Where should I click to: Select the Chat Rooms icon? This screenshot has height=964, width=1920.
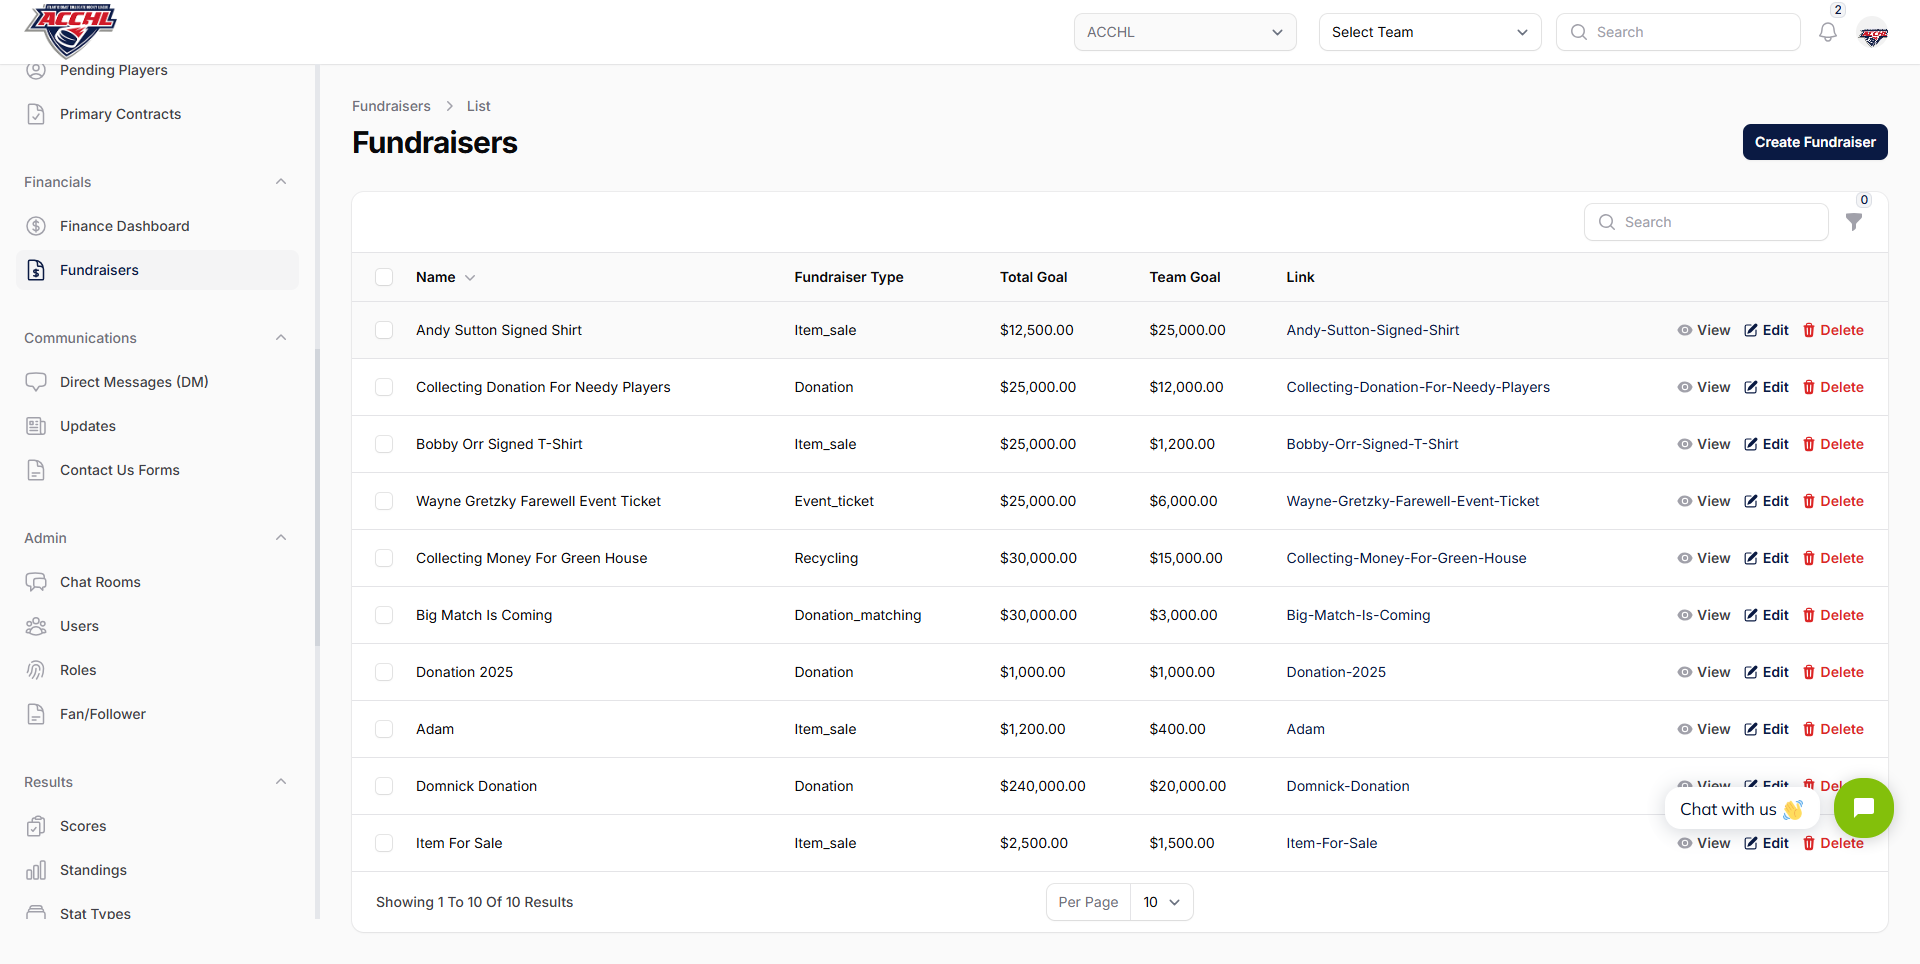[36, 581]
